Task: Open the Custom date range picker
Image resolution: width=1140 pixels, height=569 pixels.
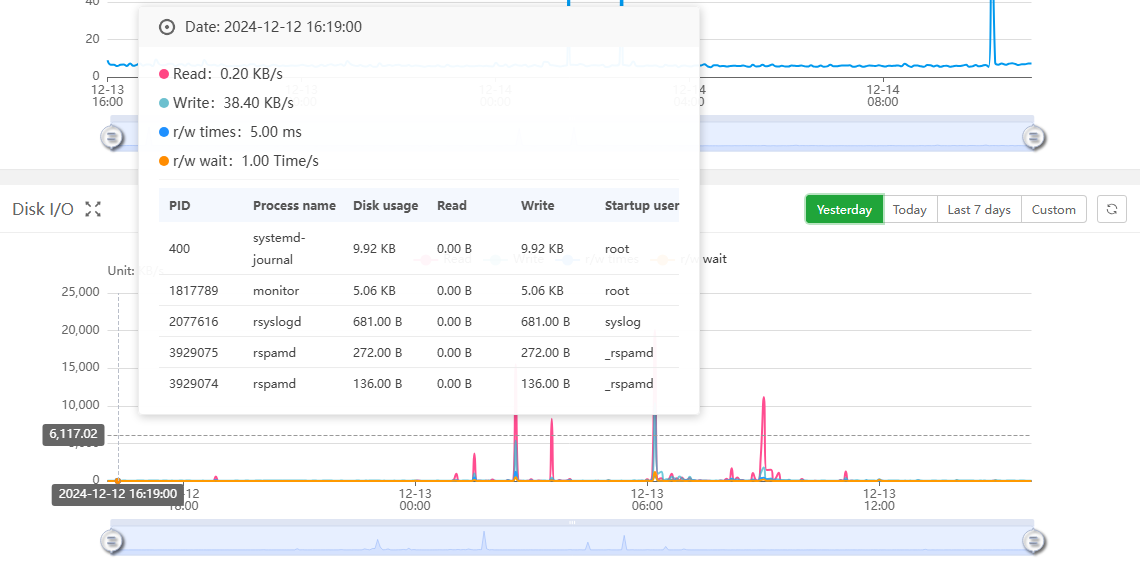Action: (x=1053, y=209)
